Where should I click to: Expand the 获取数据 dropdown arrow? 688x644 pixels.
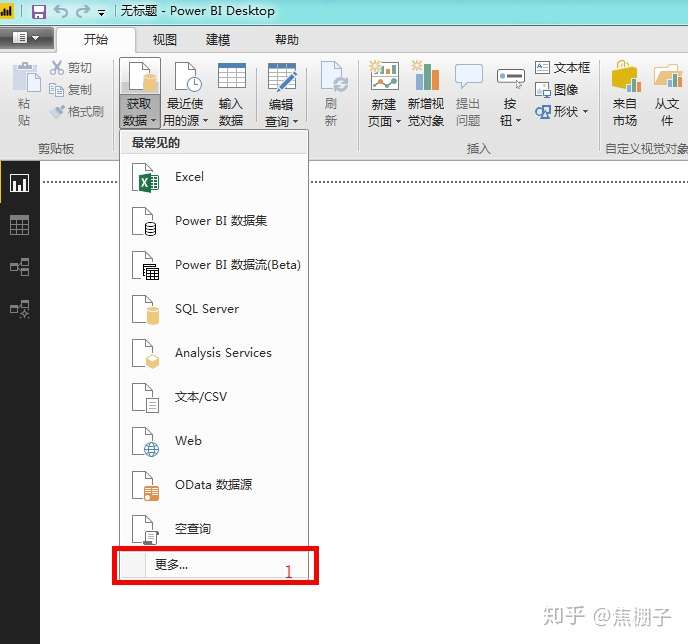(153, 120)
